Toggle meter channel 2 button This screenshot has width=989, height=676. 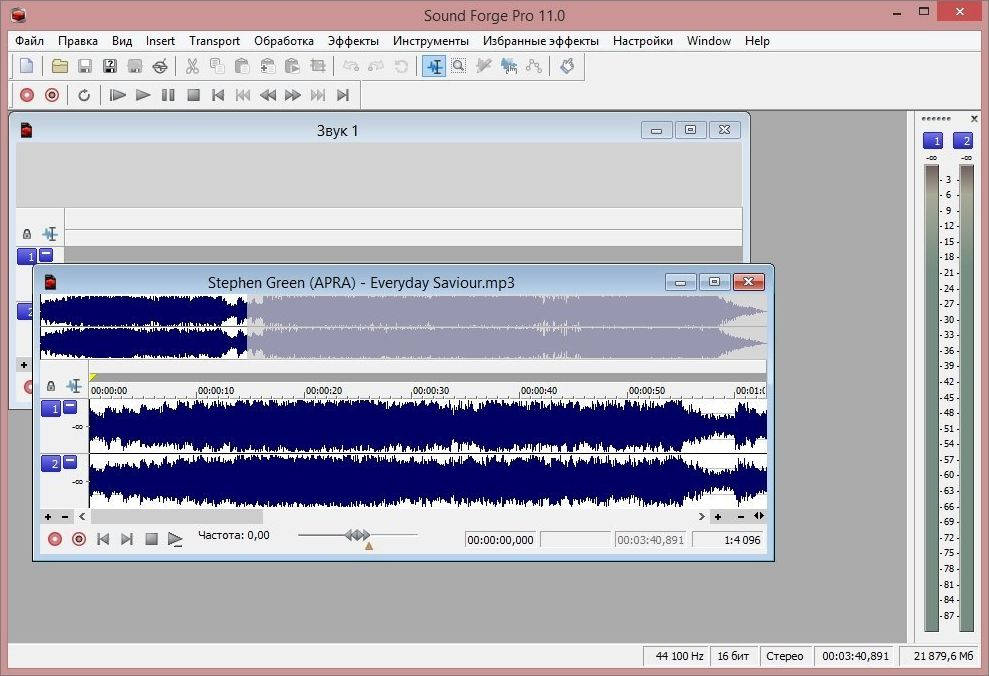tap(963, 141)
